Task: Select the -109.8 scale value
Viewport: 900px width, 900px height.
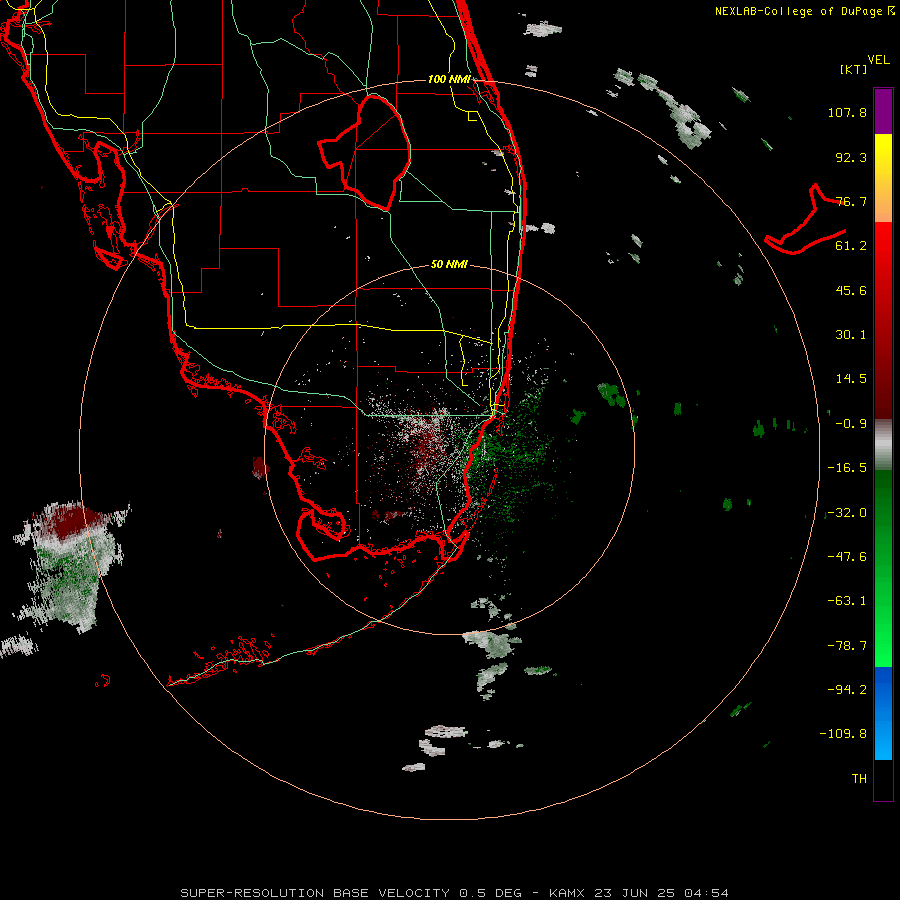Action: pos(843,734)
